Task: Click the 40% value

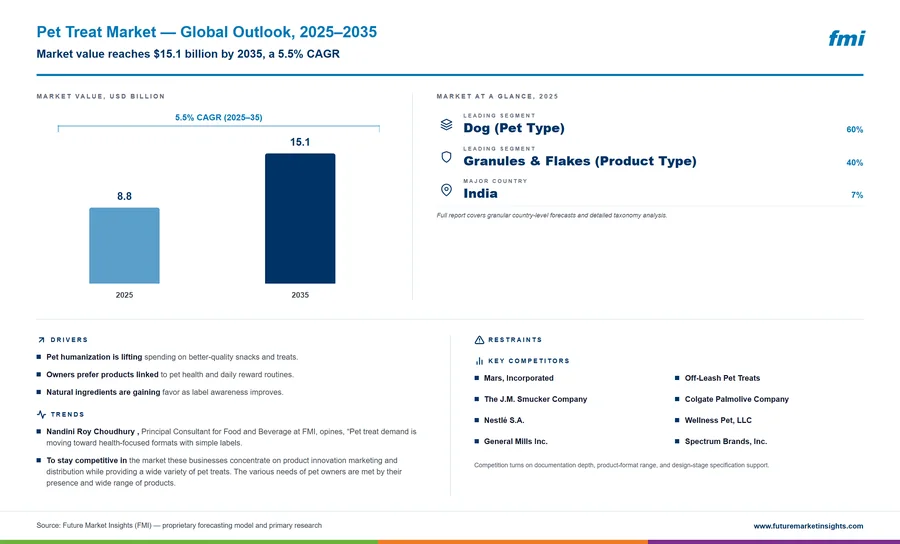Action: click(x=854, y=163)
